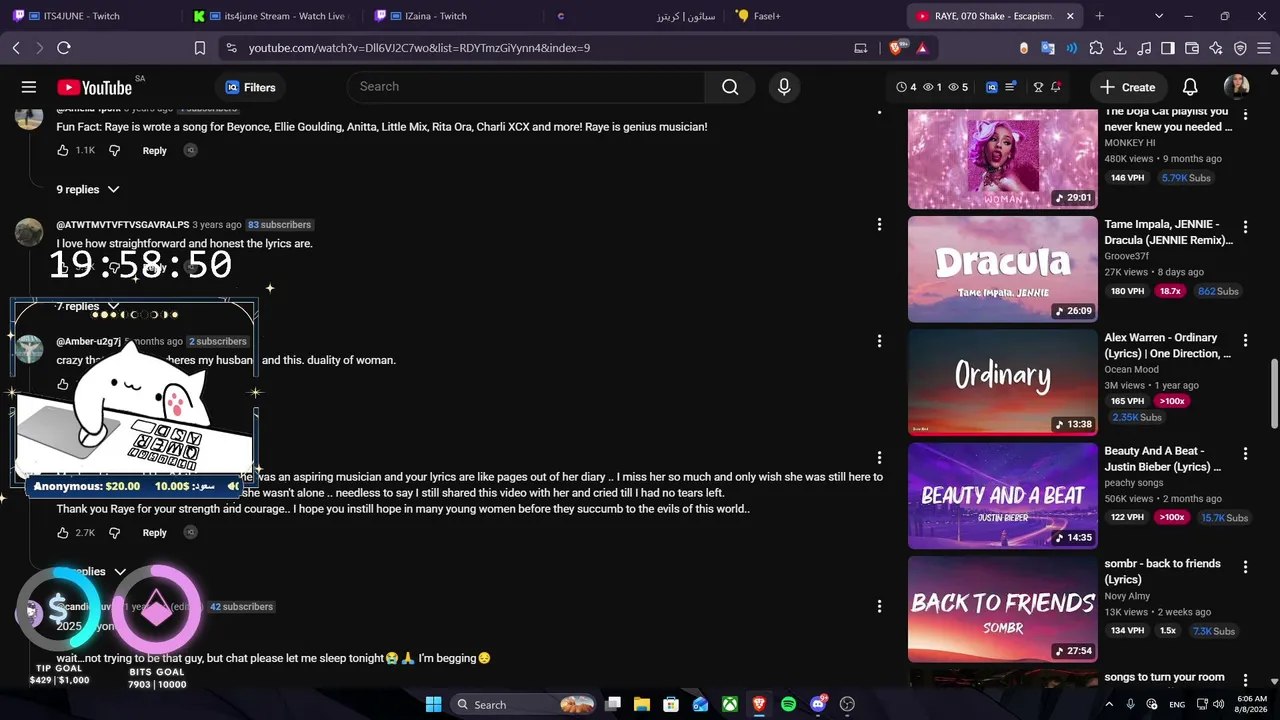The width and height of the screenshot is (1280, 720).
Task: Toggle the browser media control music icon
Action: click(1144, 47)
